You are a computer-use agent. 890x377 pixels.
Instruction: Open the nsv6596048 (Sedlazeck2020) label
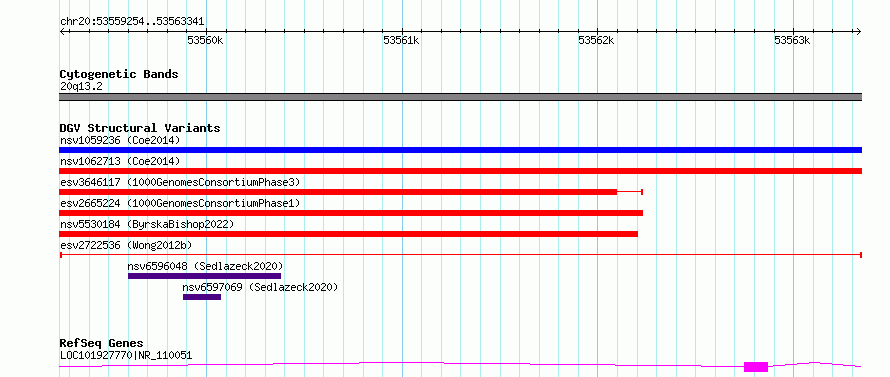coord(205,266)
